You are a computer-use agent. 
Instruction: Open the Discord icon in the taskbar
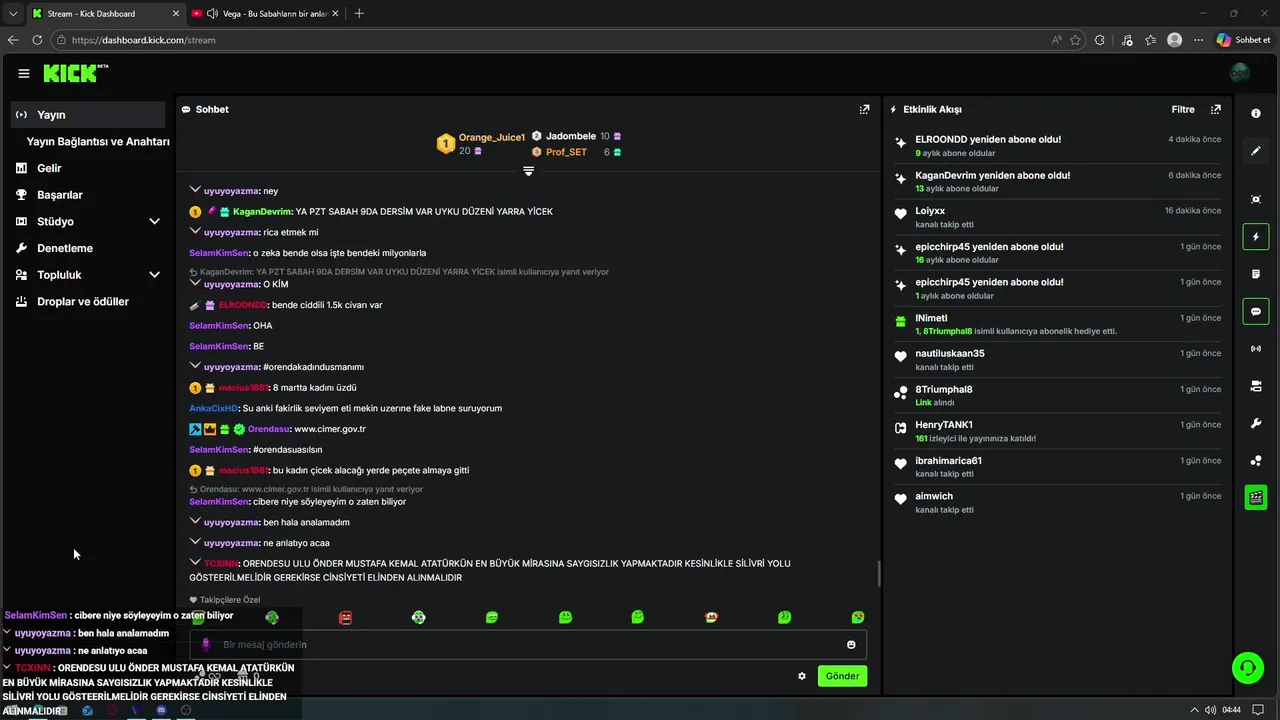[161, 710]
